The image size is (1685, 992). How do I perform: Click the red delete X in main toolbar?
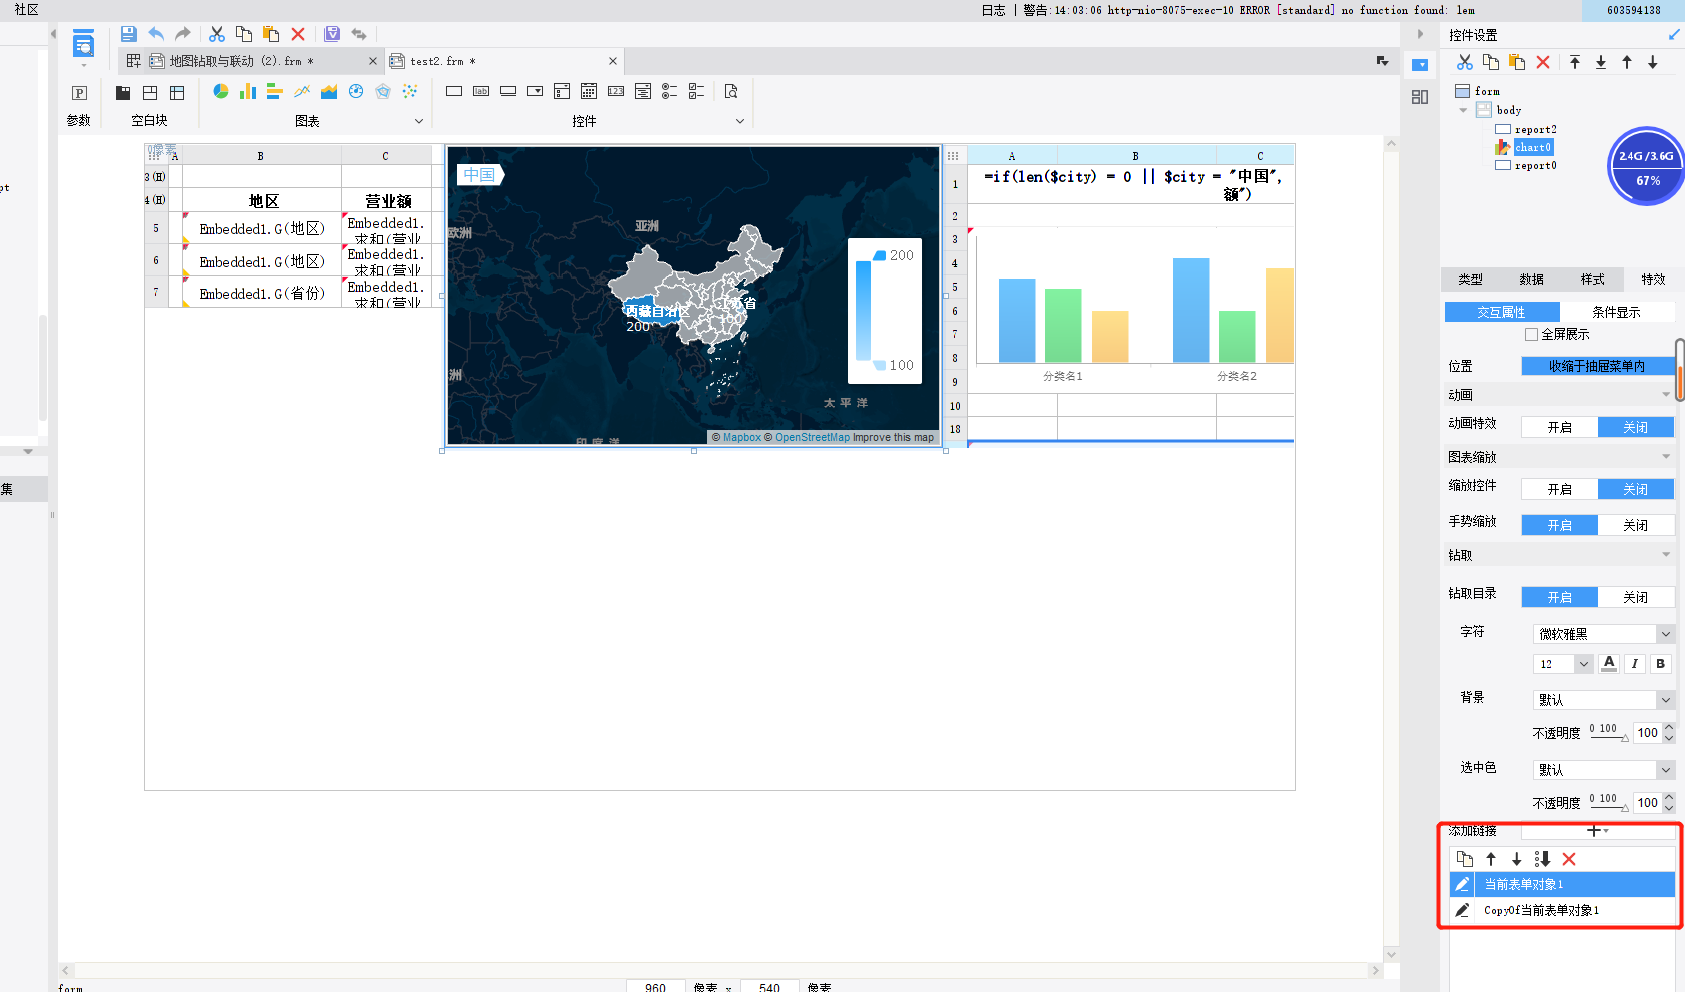click(x=298, y=34)
